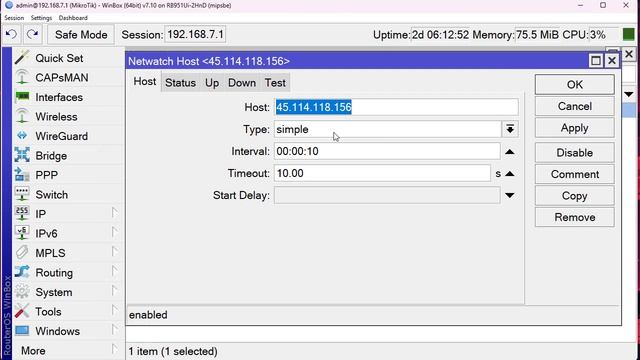This screenshot has height=360, width=640.
Task: Select the More sidebar entry
Action: coord(33,351)
